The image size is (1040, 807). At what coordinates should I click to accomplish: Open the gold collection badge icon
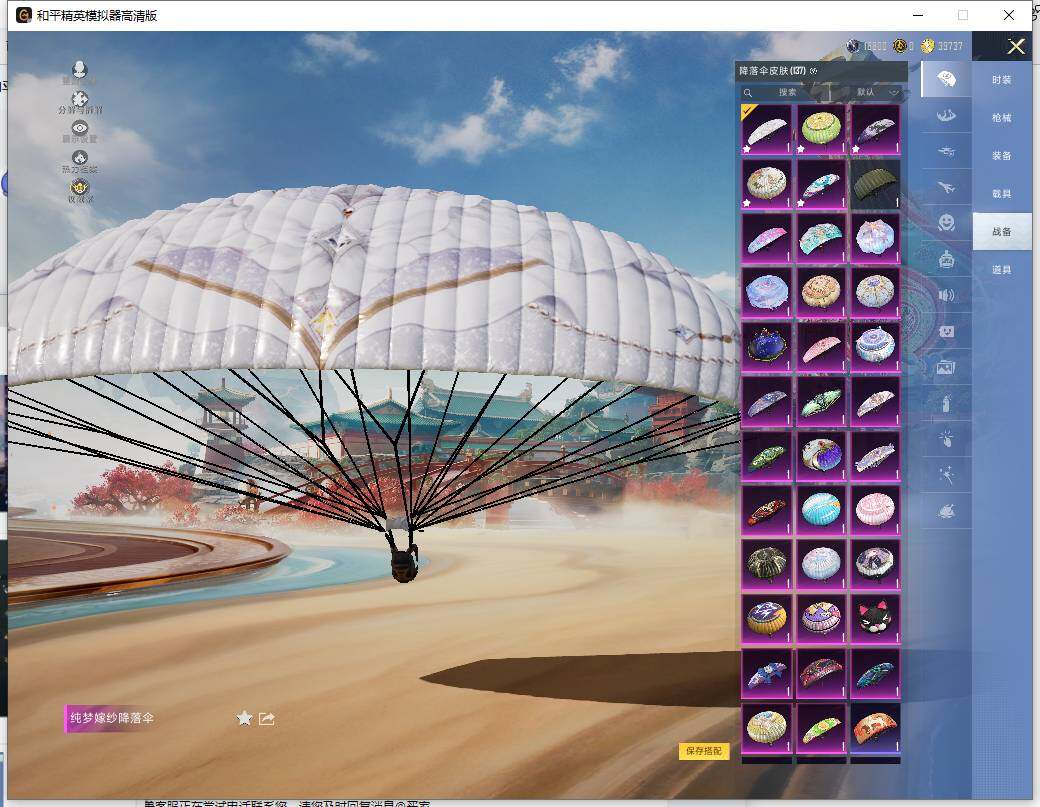(80, 187)
